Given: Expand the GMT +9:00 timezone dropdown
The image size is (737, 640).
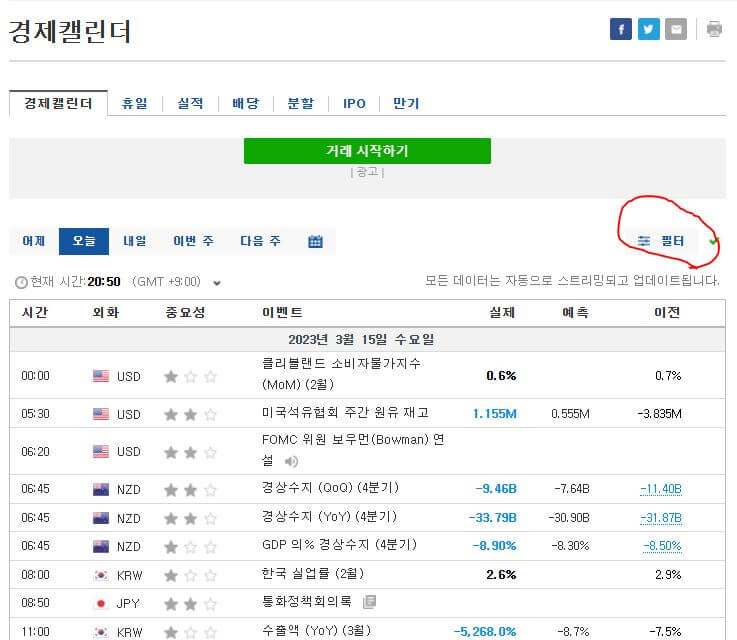Looking at the screenshot, I should [x=217, y=283].
